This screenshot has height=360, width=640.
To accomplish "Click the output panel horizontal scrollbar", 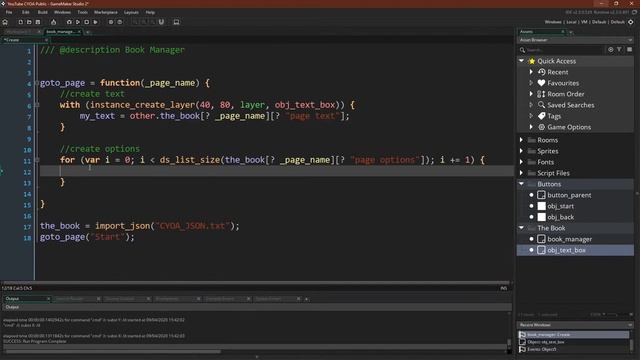I will click(x=112, y=351).
